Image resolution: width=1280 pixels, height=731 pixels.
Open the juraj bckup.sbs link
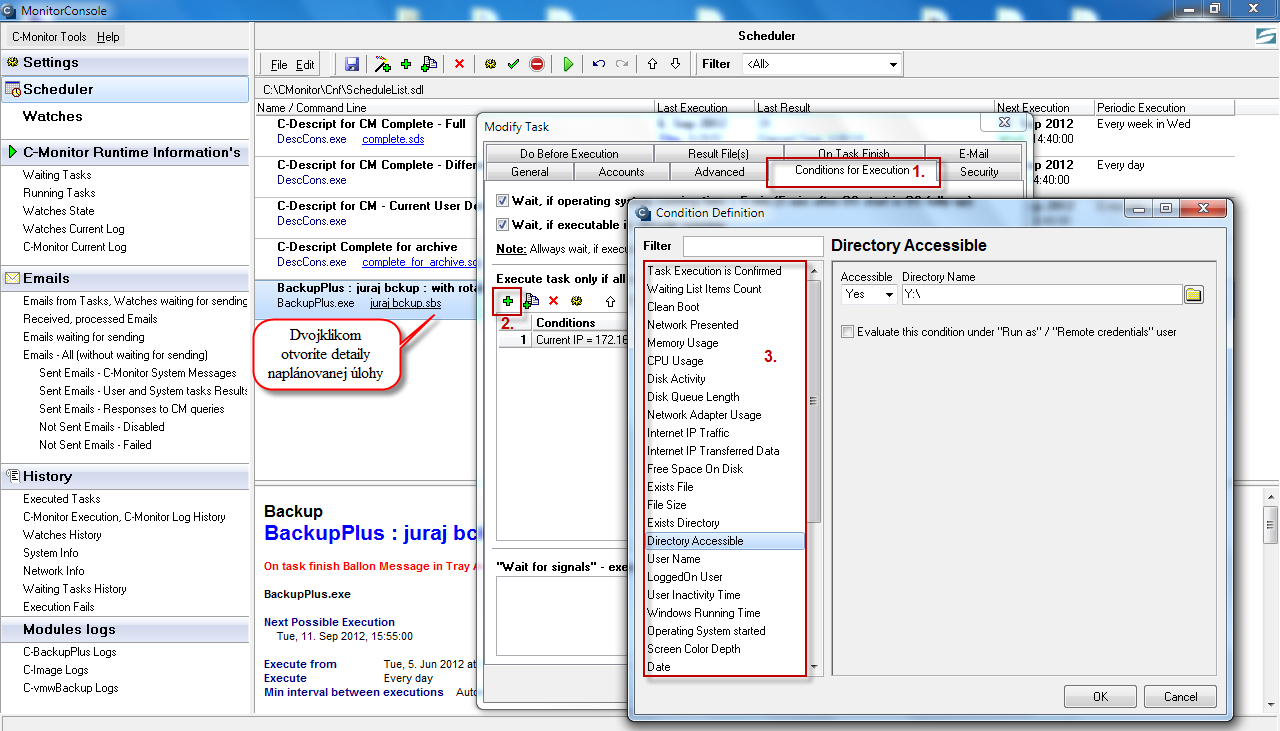click(x=405, y=302)
